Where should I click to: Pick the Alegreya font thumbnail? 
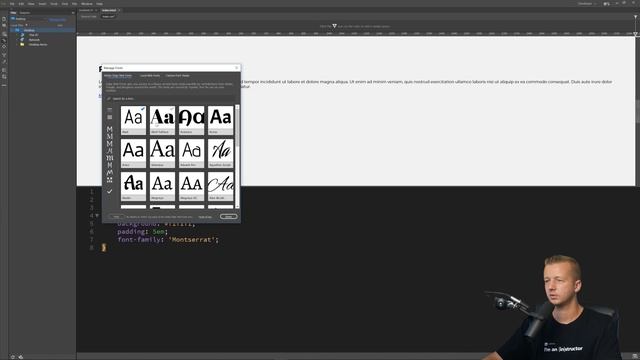pyautogui.click(x=162, y=187)
